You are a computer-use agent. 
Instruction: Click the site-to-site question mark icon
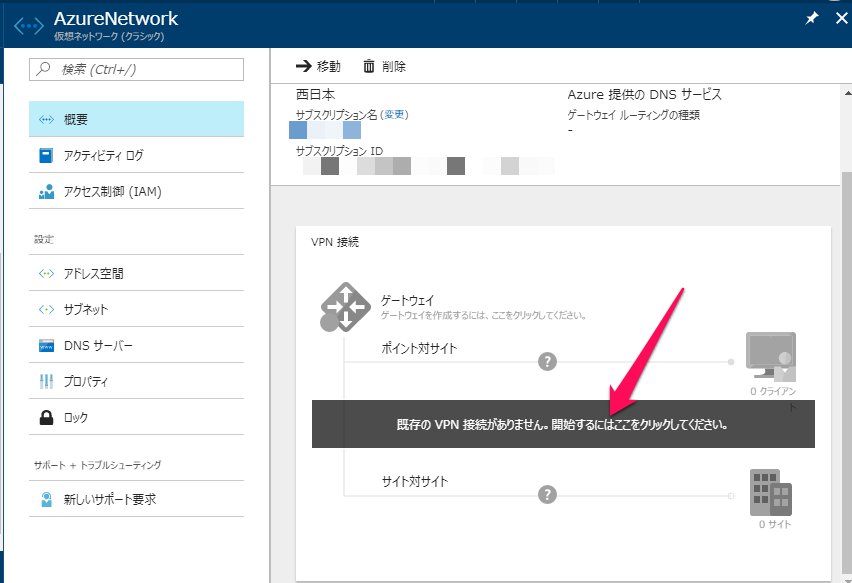pos(547,495)
